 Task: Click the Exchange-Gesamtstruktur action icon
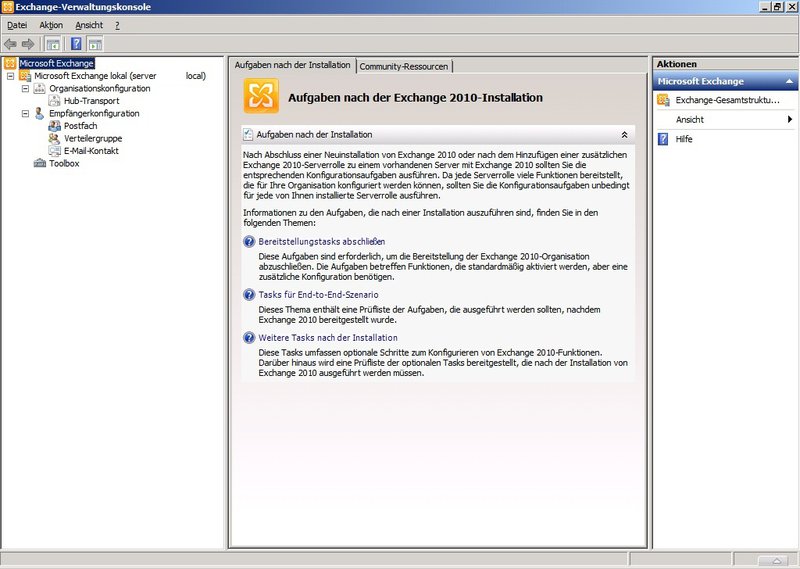[x=663, y=101]
